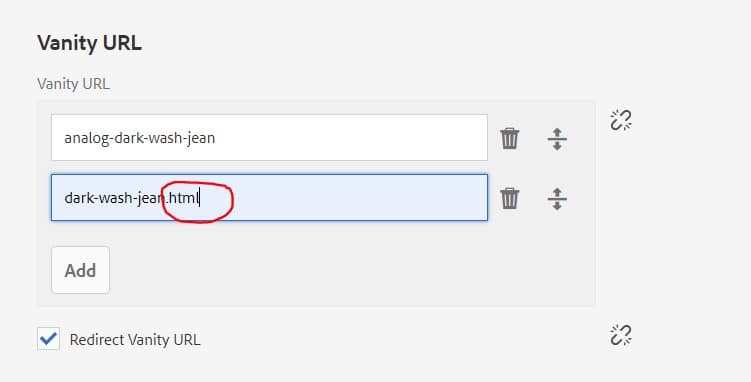
Task: Click the bold Vanity URL section heading
Action: click(90, 43)
